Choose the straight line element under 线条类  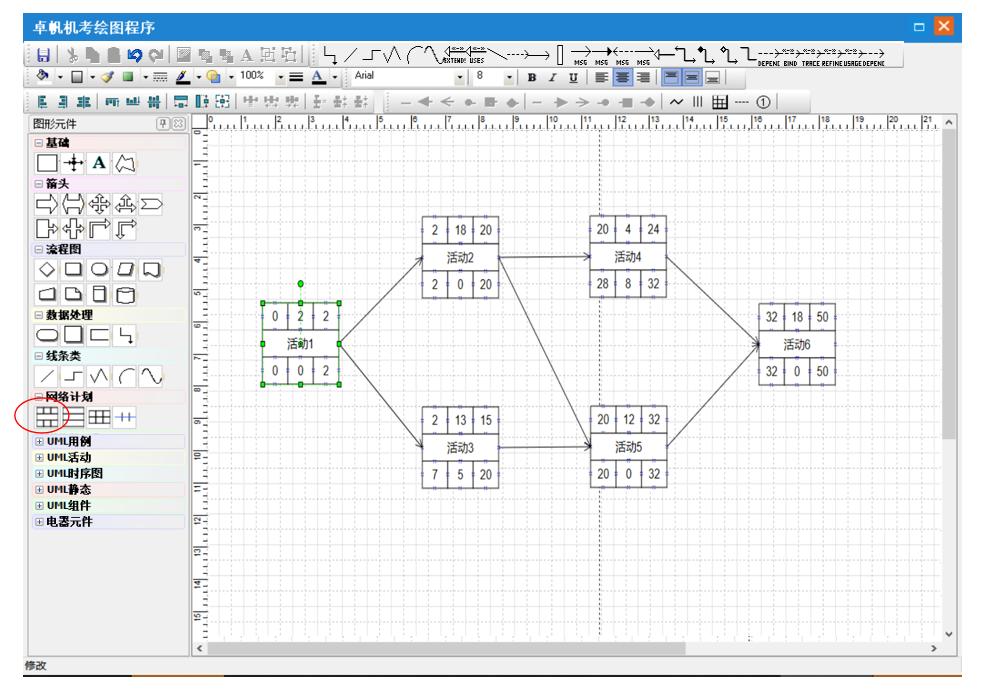click(x=47, y=376)
